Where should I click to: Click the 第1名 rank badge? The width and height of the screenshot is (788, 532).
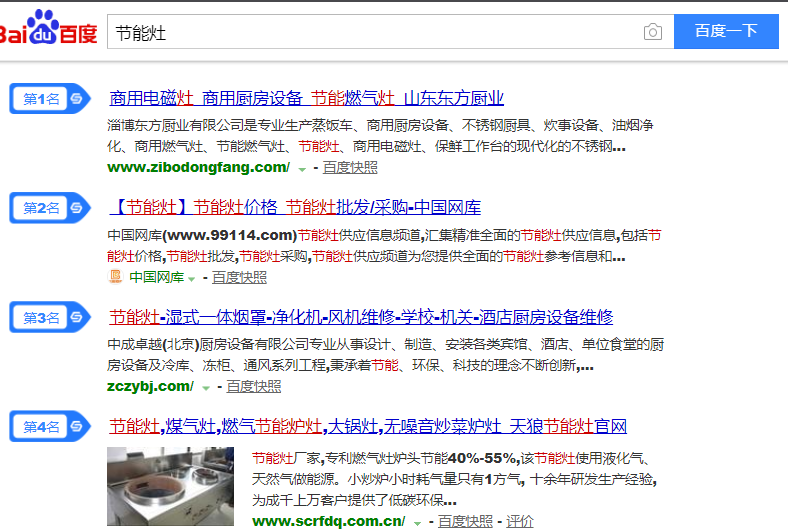point(50,98)
